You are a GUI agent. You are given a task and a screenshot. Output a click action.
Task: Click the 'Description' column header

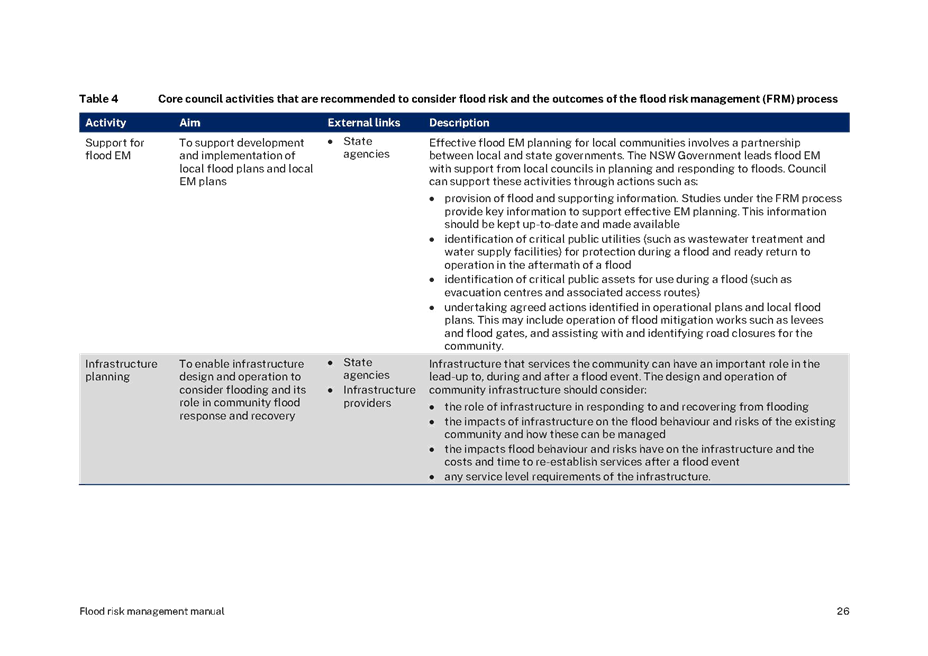[x=459, y=123]
